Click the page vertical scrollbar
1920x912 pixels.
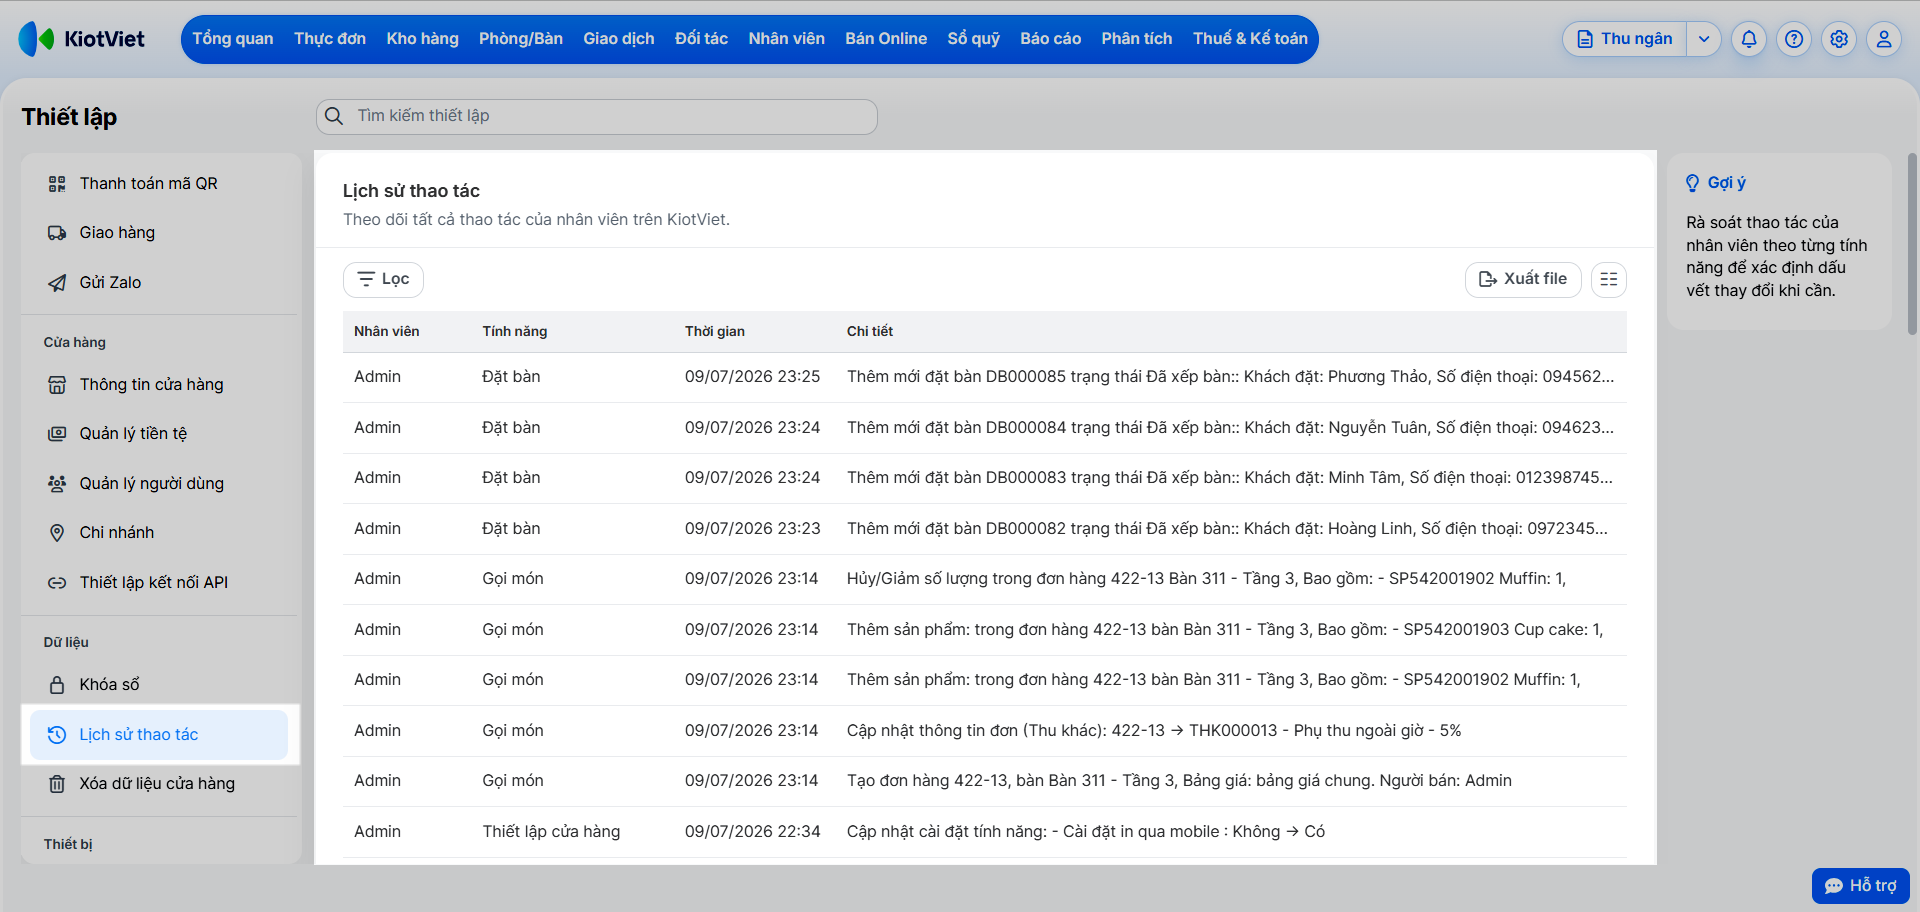click(x=1912, y=244)
